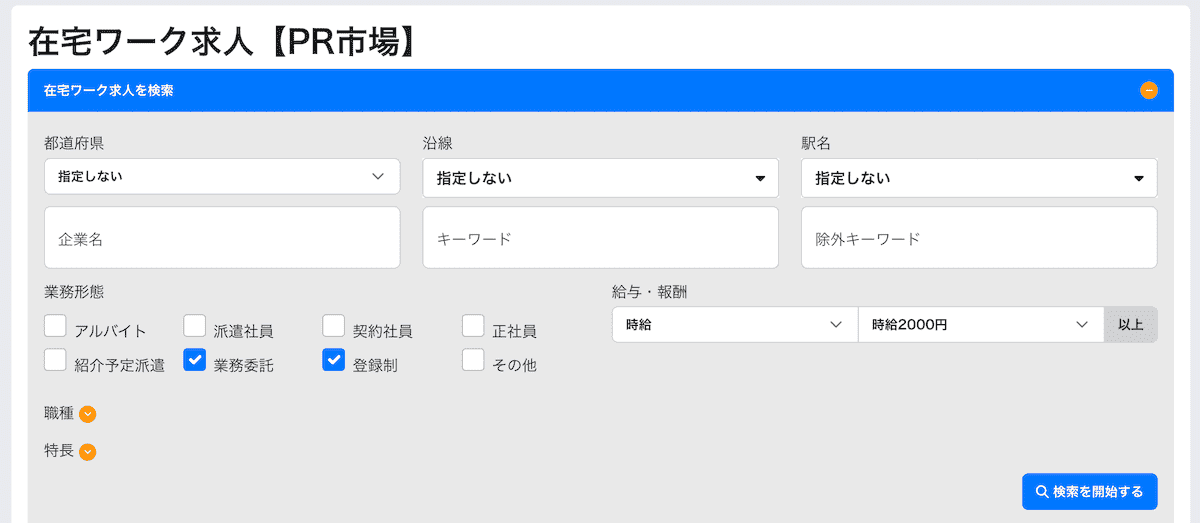Tick the 契約社員 checkbox
The width and height of the screenshot is (1200, 523).
tap(334, 326)
